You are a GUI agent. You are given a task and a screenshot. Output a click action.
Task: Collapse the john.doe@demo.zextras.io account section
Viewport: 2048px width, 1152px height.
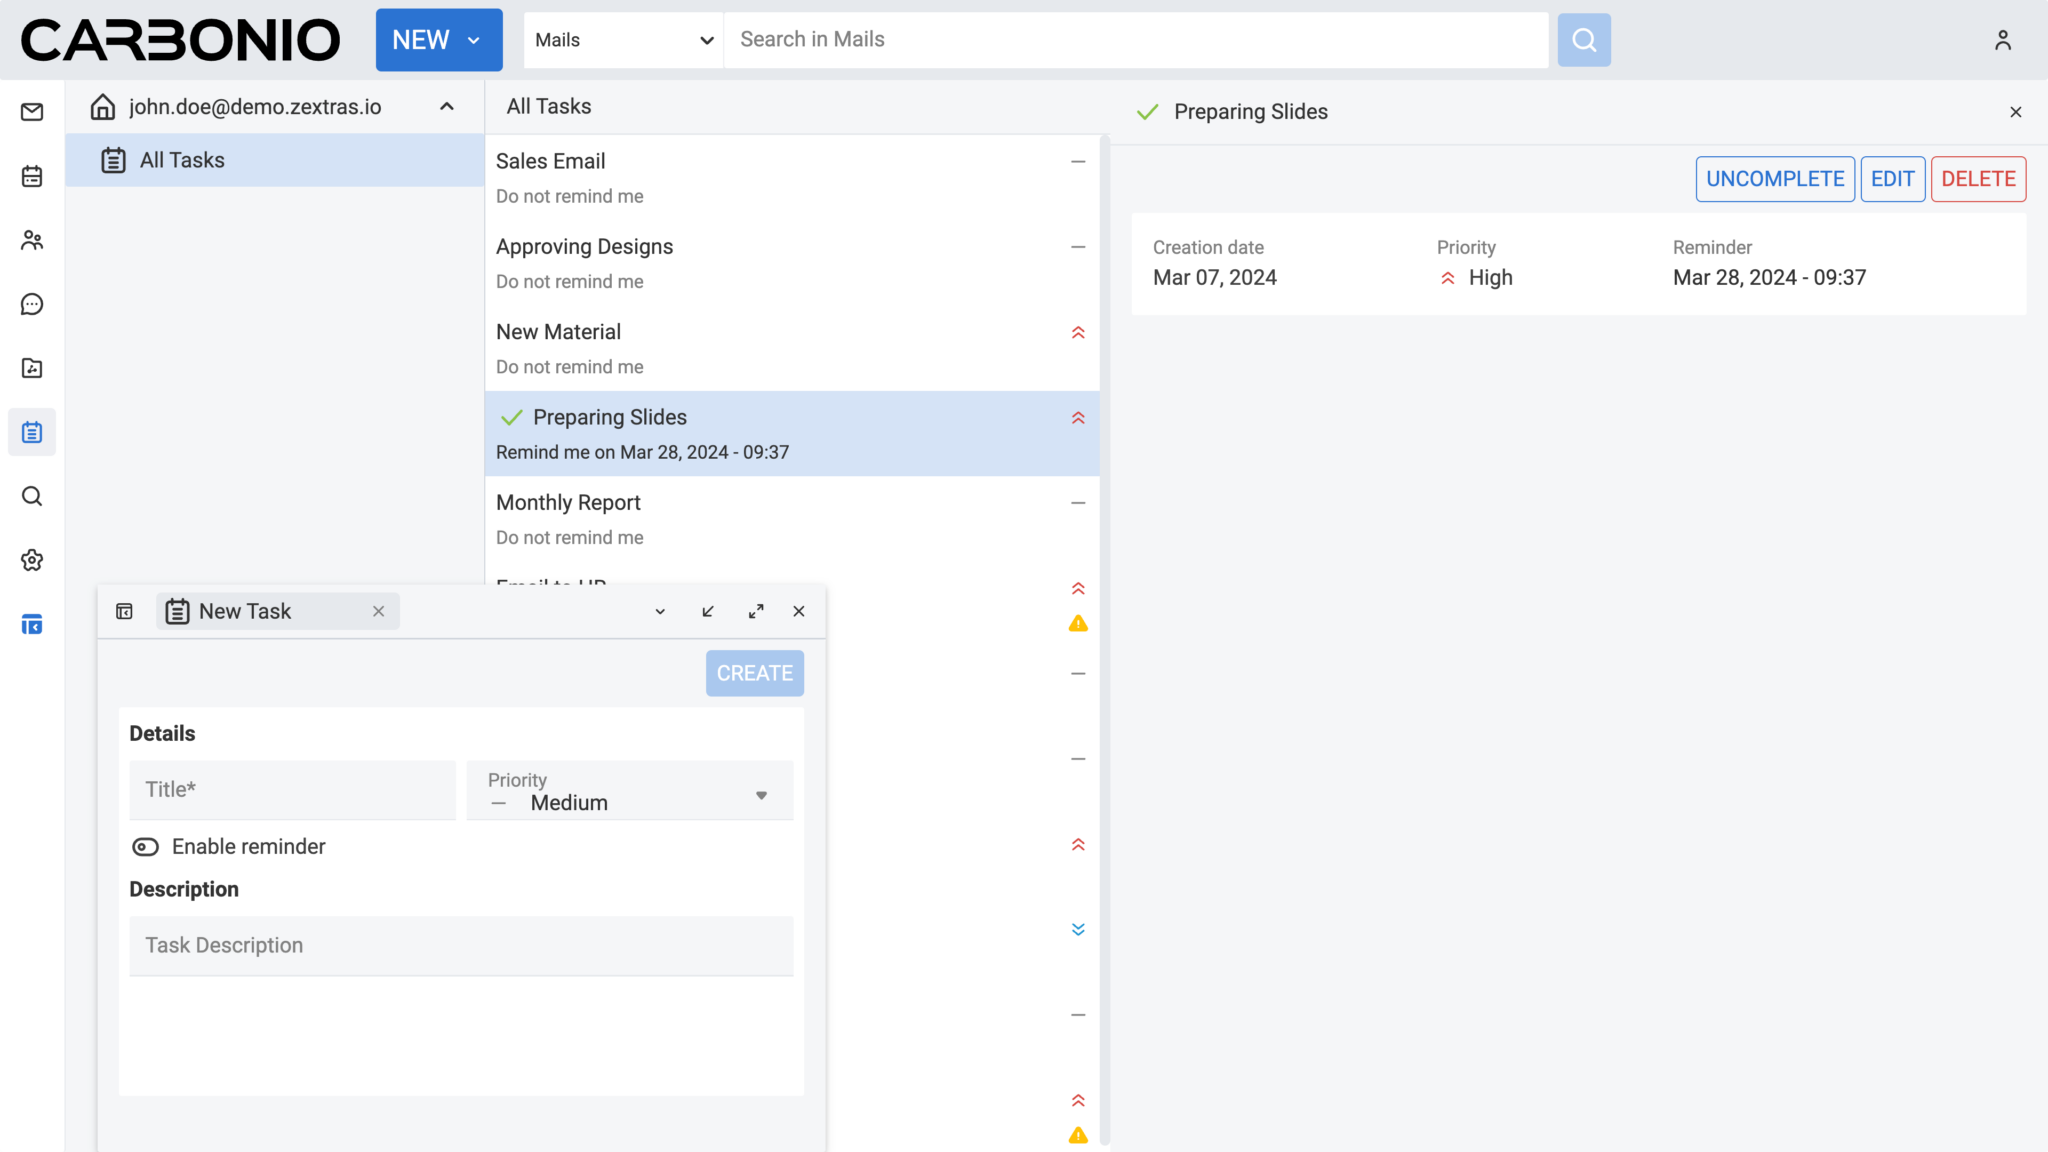tap(447, 106)
